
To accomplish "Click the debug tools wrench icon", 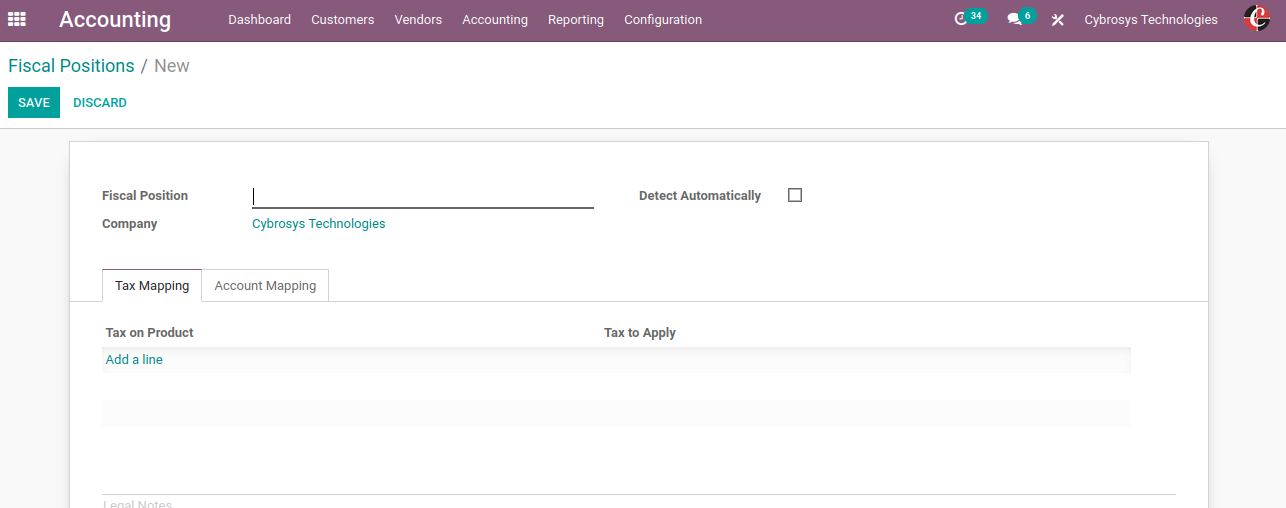I will (x=1058, y=20).
